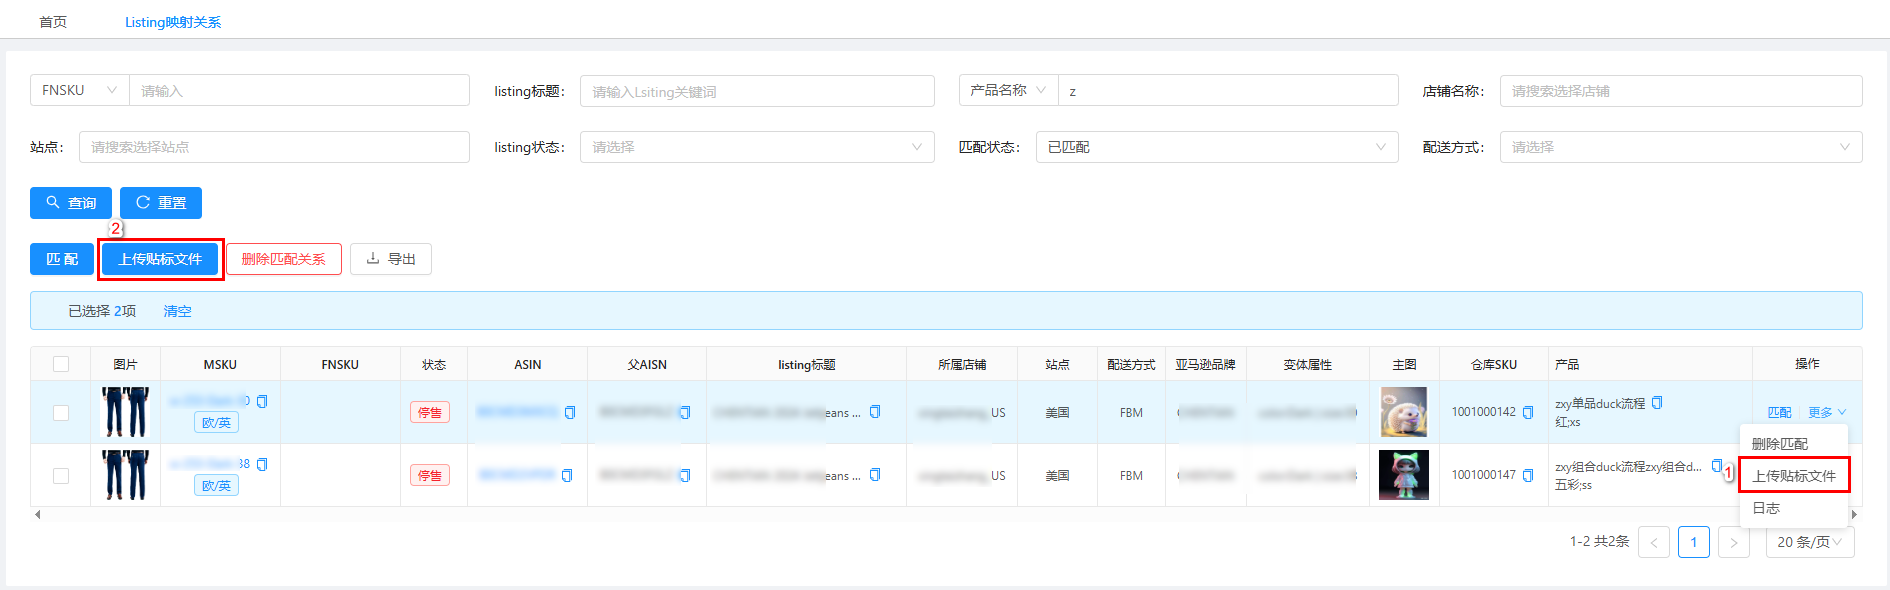Copy product name zxy单品duck流程

tap(1657, 403)
